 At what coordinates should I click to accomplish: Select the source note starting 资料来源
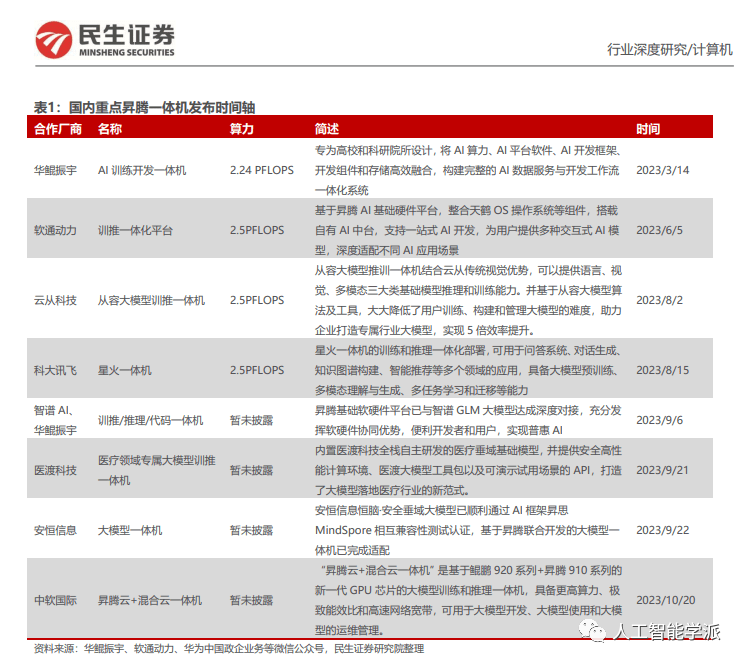point(229,648)
